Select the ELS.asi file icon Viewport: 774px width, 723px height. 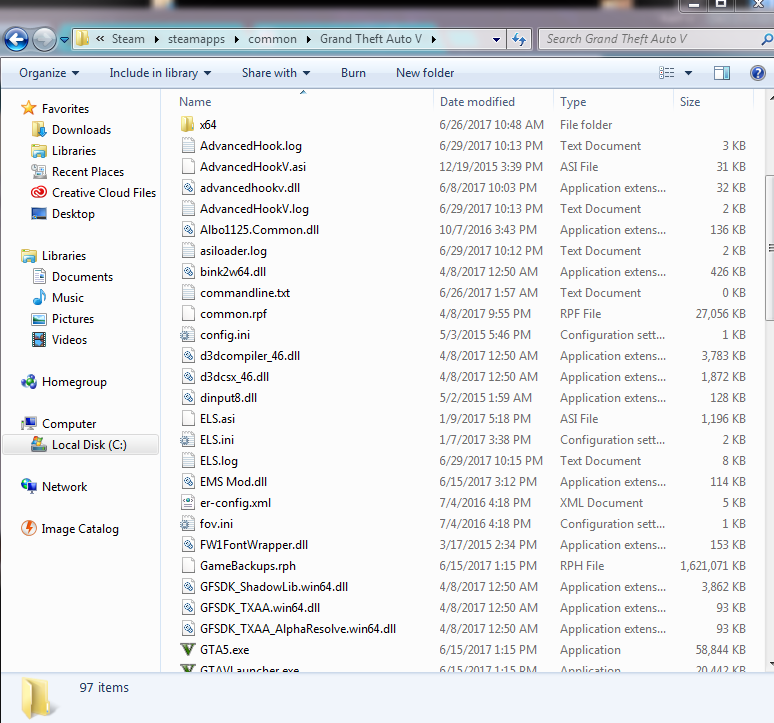pos(188,419)
